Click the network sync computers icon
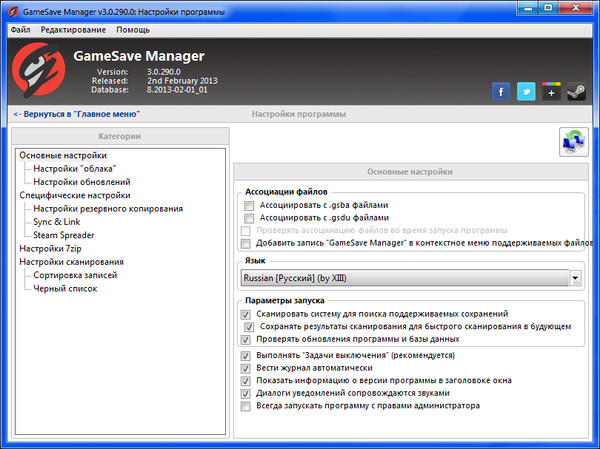This screenshot has height=449, width=600. [575, 142]
